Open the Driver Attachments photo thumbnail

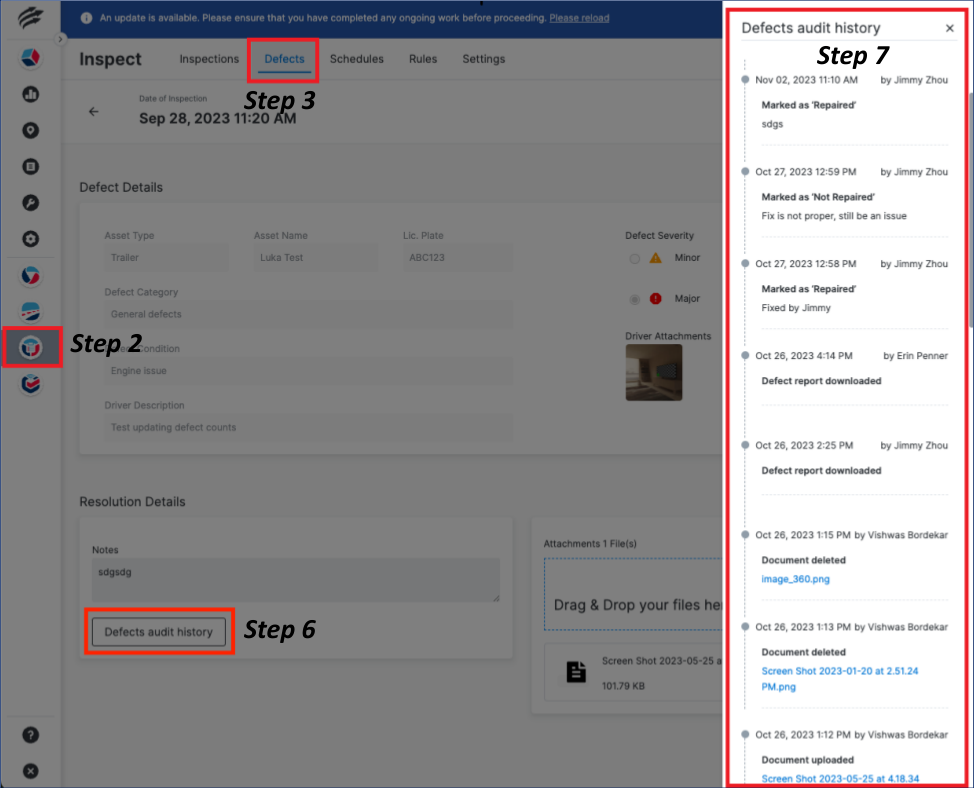point(654,372)
